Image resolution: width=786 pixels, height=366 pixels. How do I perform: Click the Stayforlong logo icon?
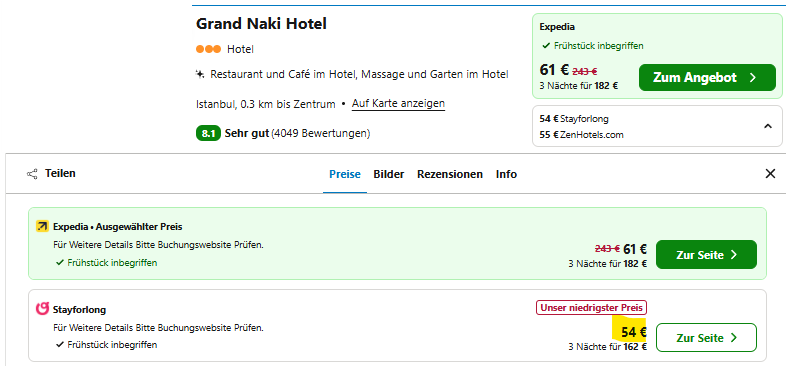43,309
